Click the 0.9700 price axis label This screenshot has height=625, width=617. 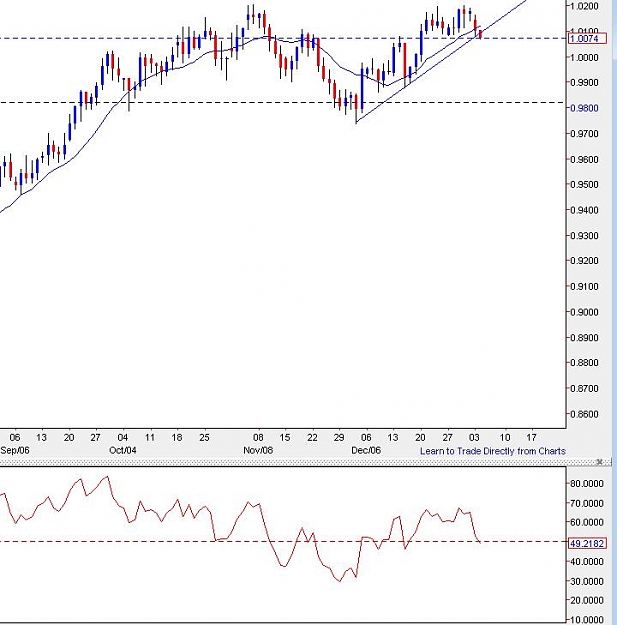tap(584, 134)
